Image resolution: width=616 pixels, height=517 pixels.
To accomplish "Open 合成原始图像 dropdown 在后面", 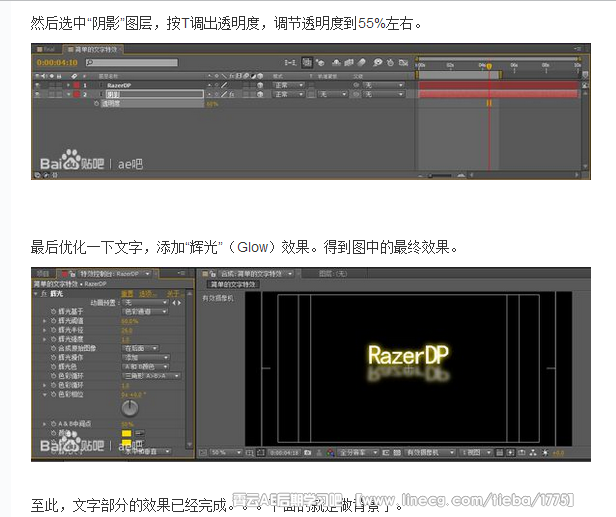I will 141,348.
